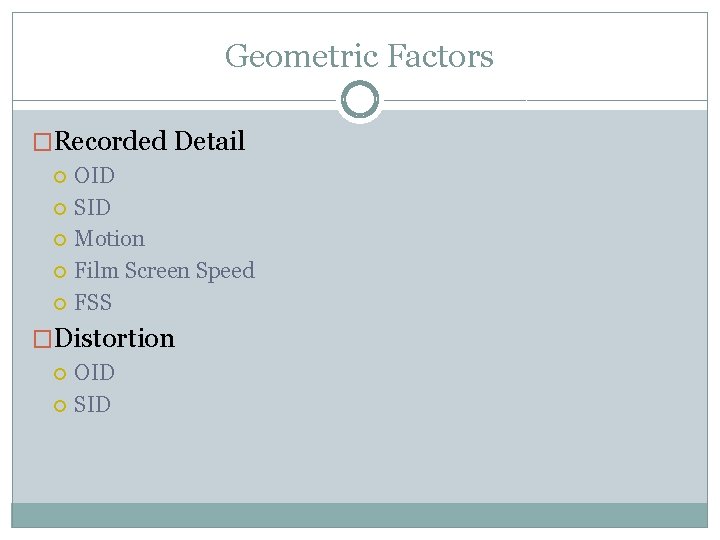Click the yellow circle bullet beside FSS
The width and height of the screenshot is (720, 540).
point(60,304)
